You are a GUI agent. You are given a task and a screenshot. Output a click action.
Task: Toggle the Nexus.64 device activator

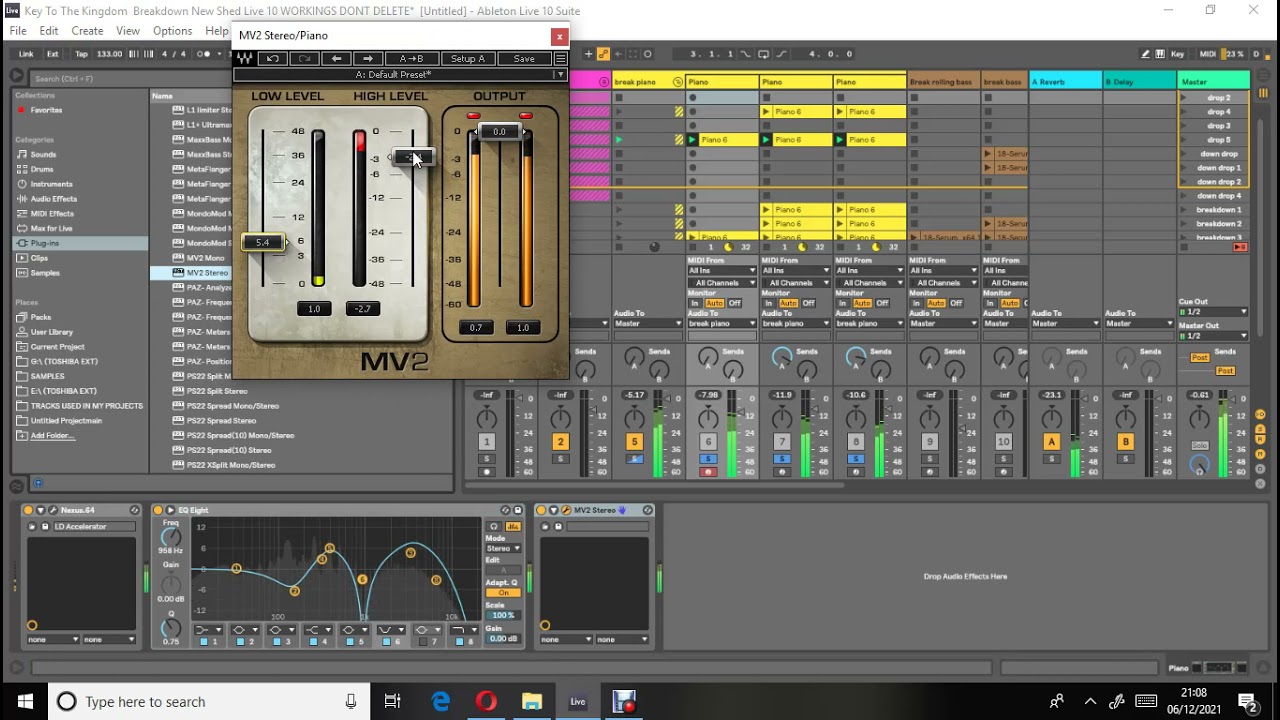(x=29, y=510)
